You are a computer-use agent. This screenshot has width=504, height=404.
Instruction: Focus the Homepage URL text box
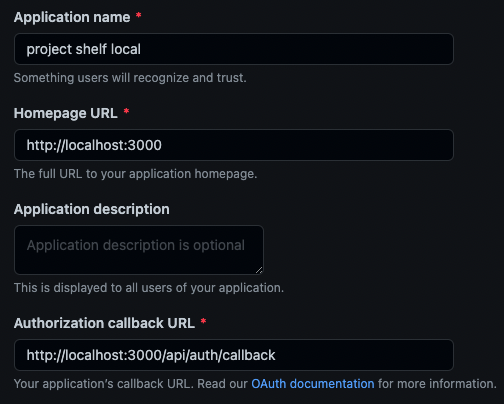234,145
